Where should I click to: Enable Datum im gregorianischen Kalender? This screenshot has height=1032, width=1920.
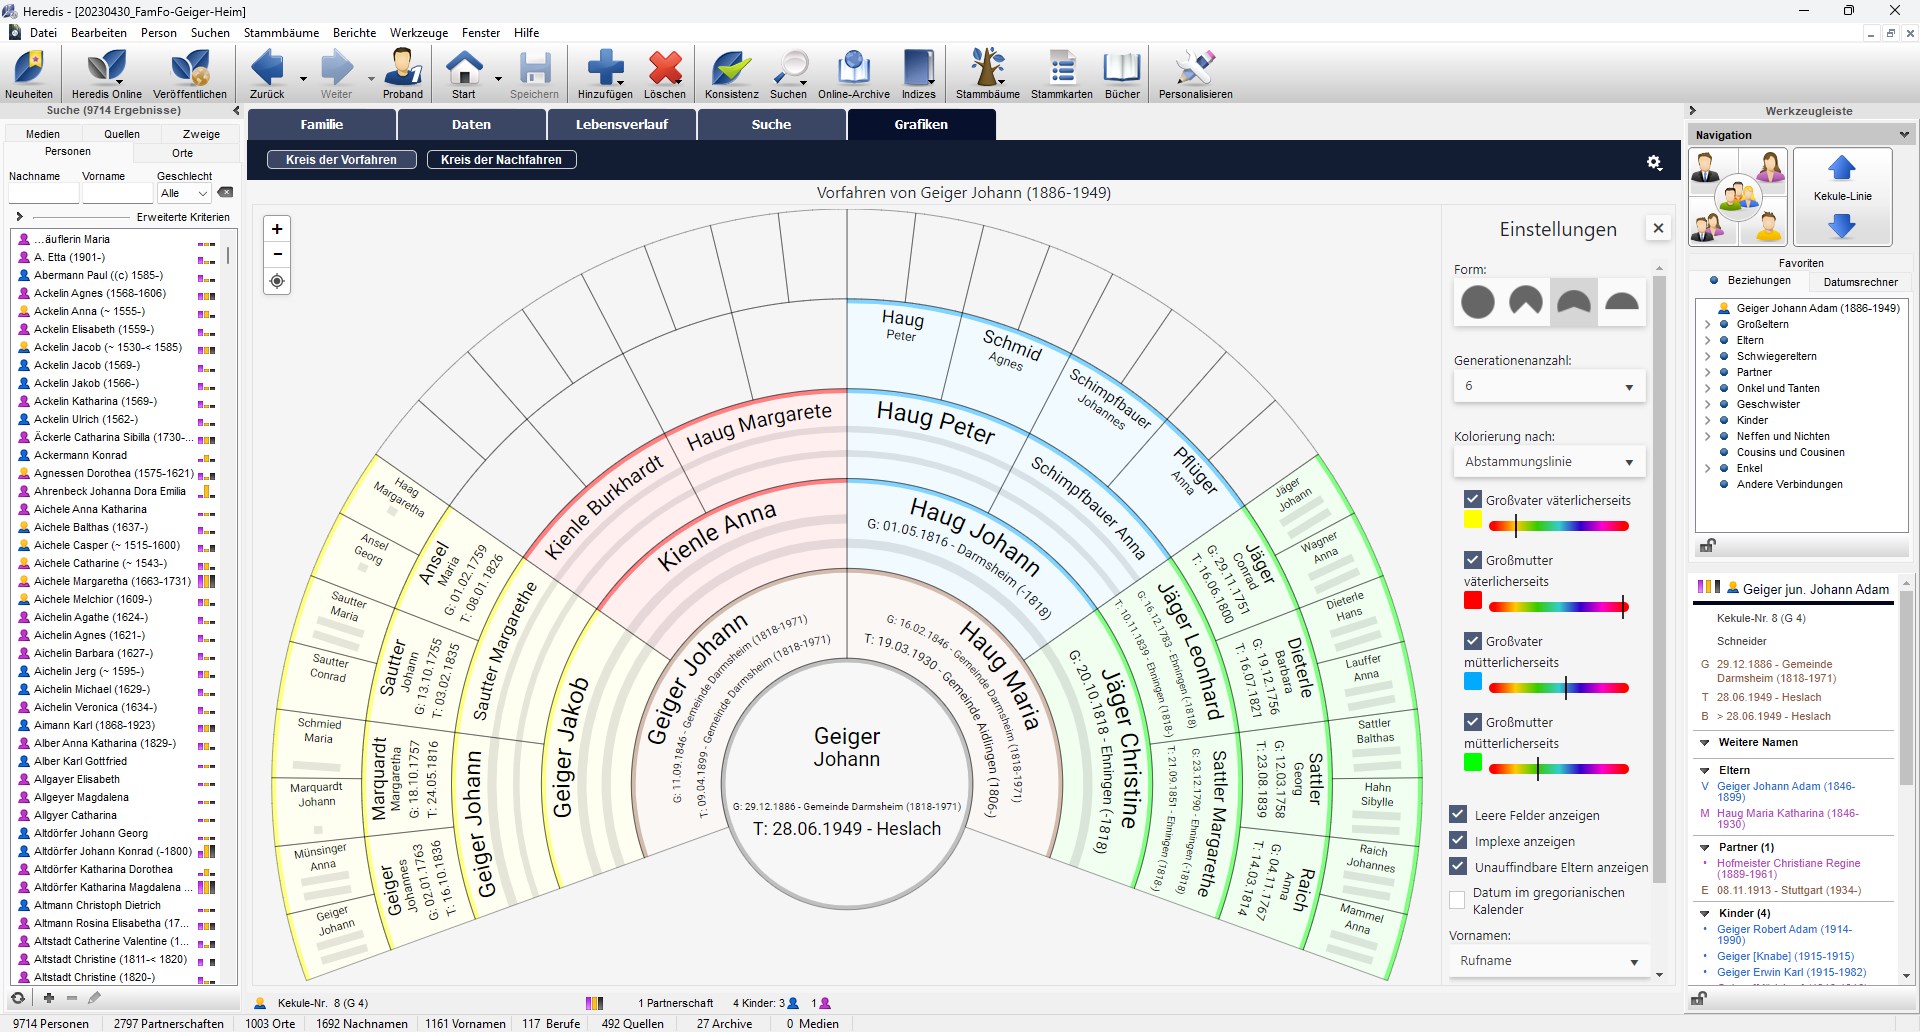pos(1458,900)
